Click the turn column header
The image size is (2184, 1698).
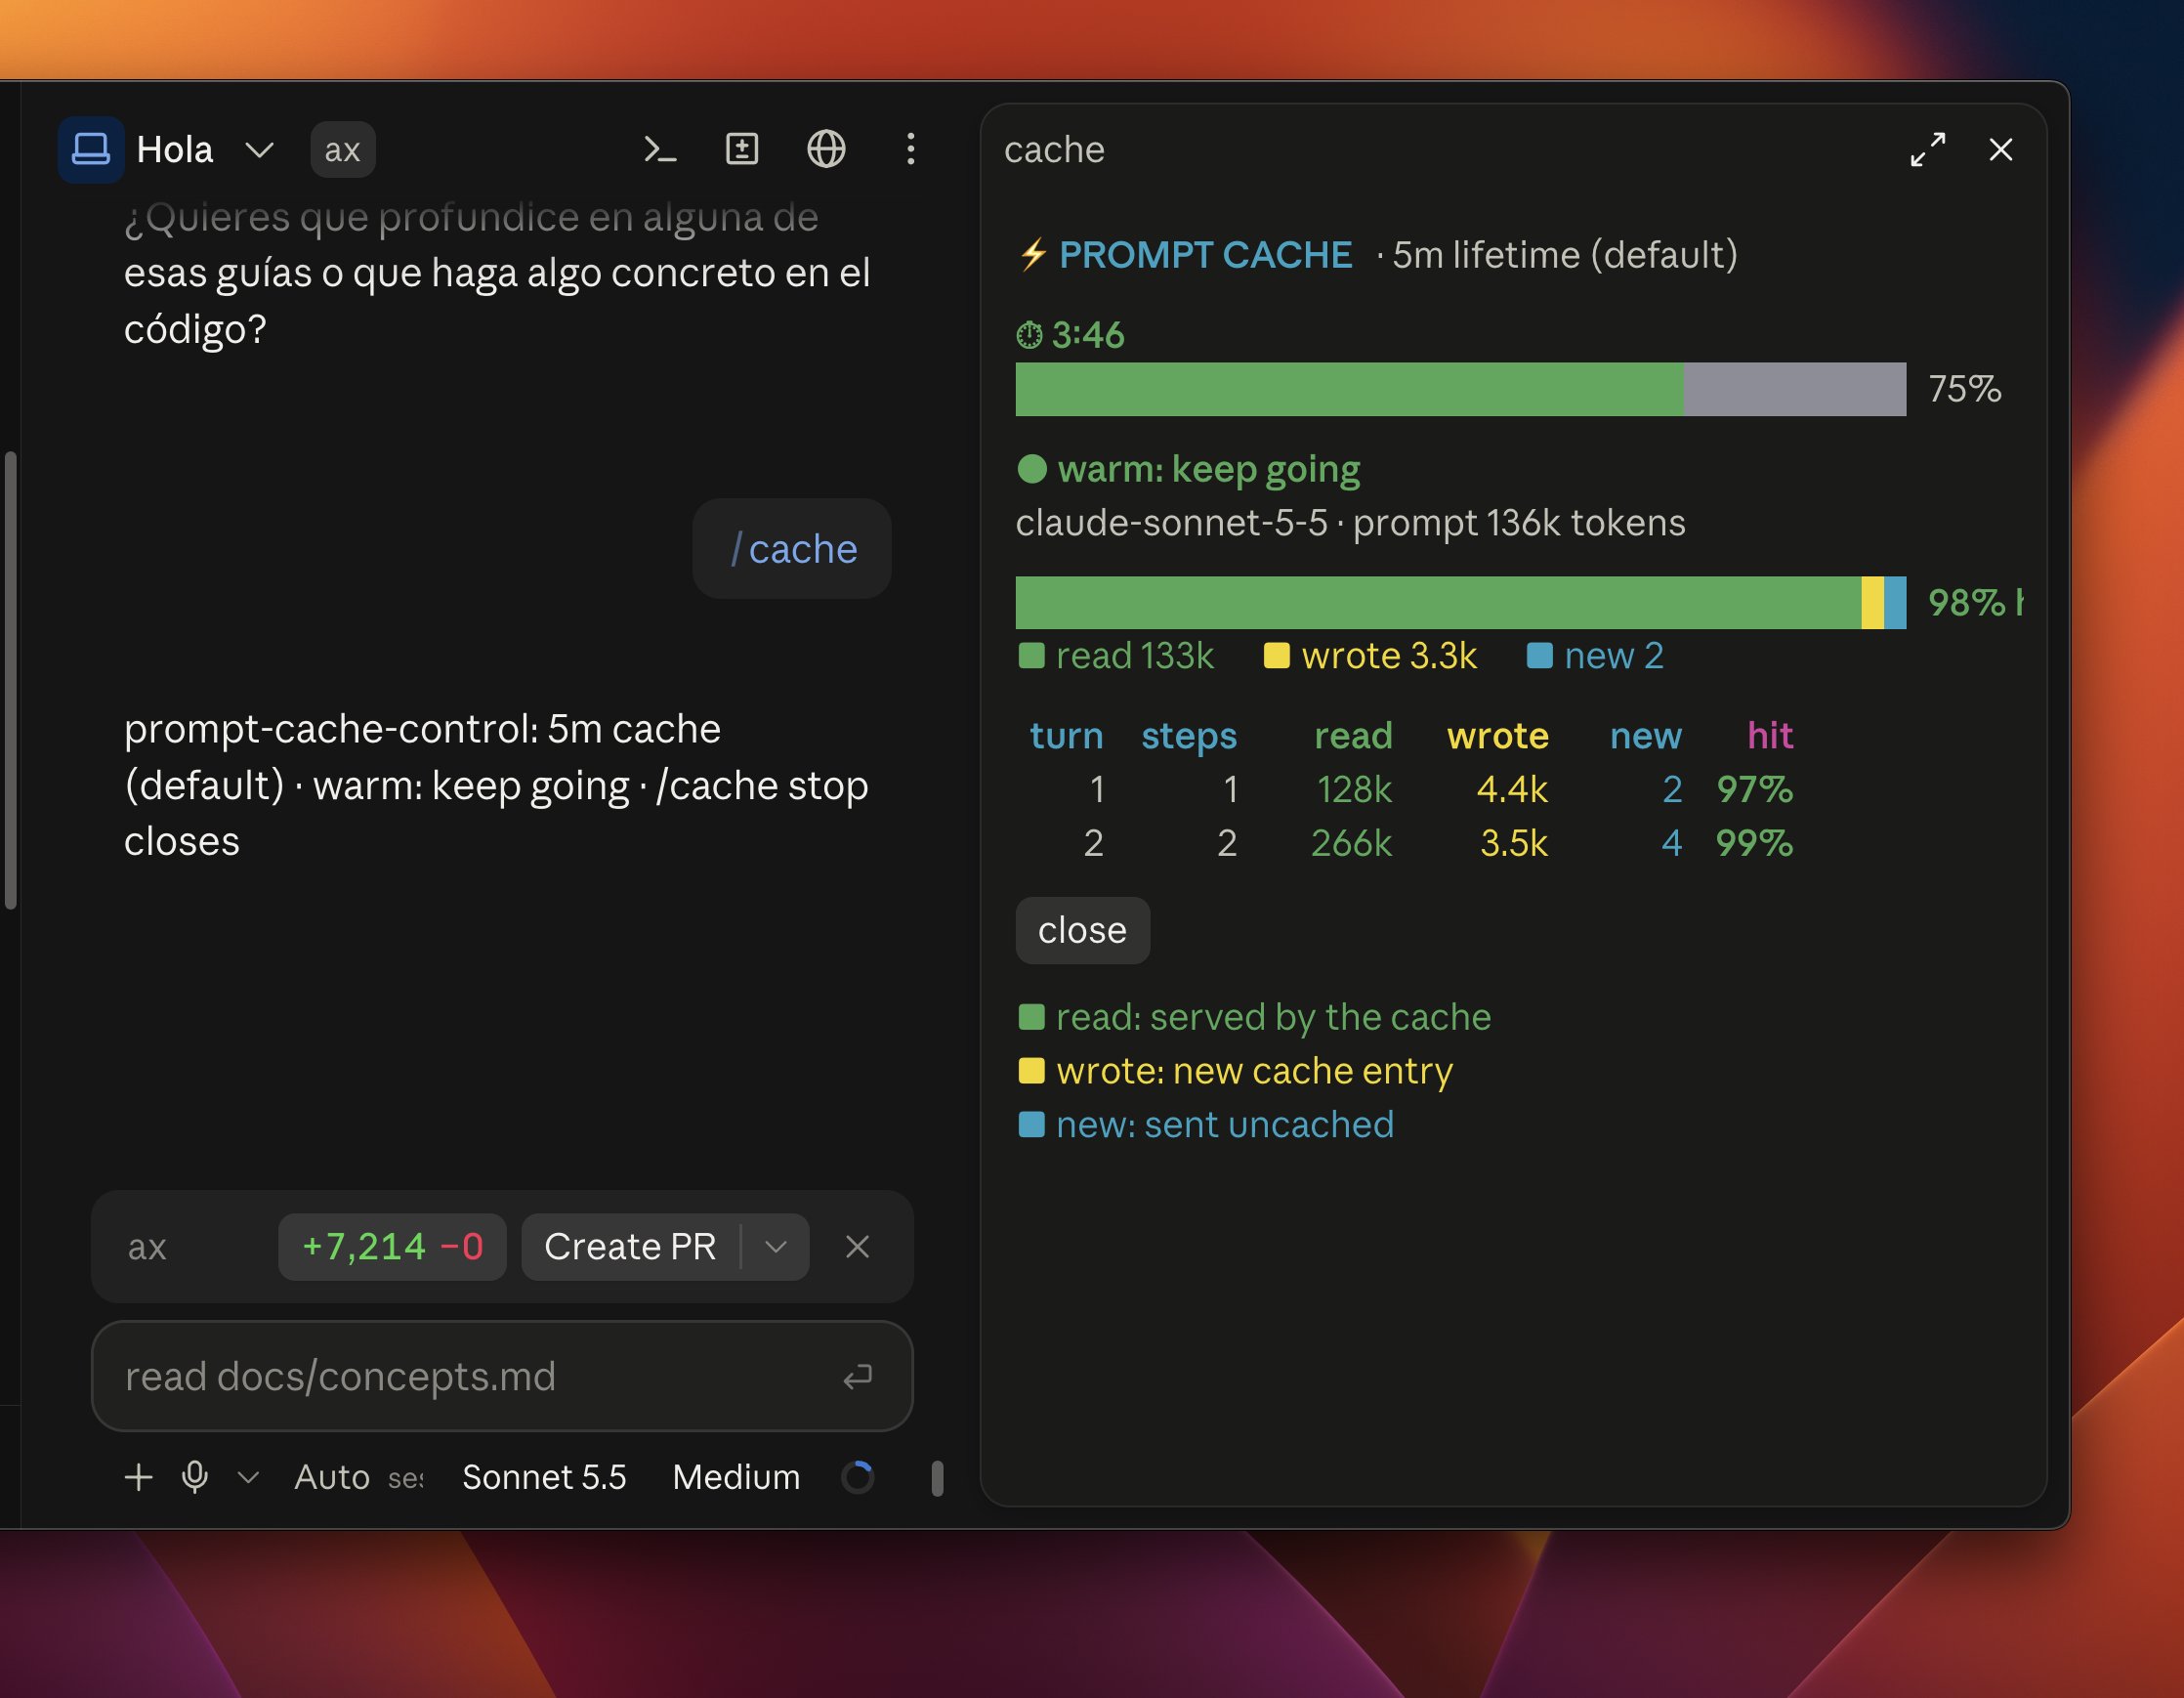[x=1066, y=736]
